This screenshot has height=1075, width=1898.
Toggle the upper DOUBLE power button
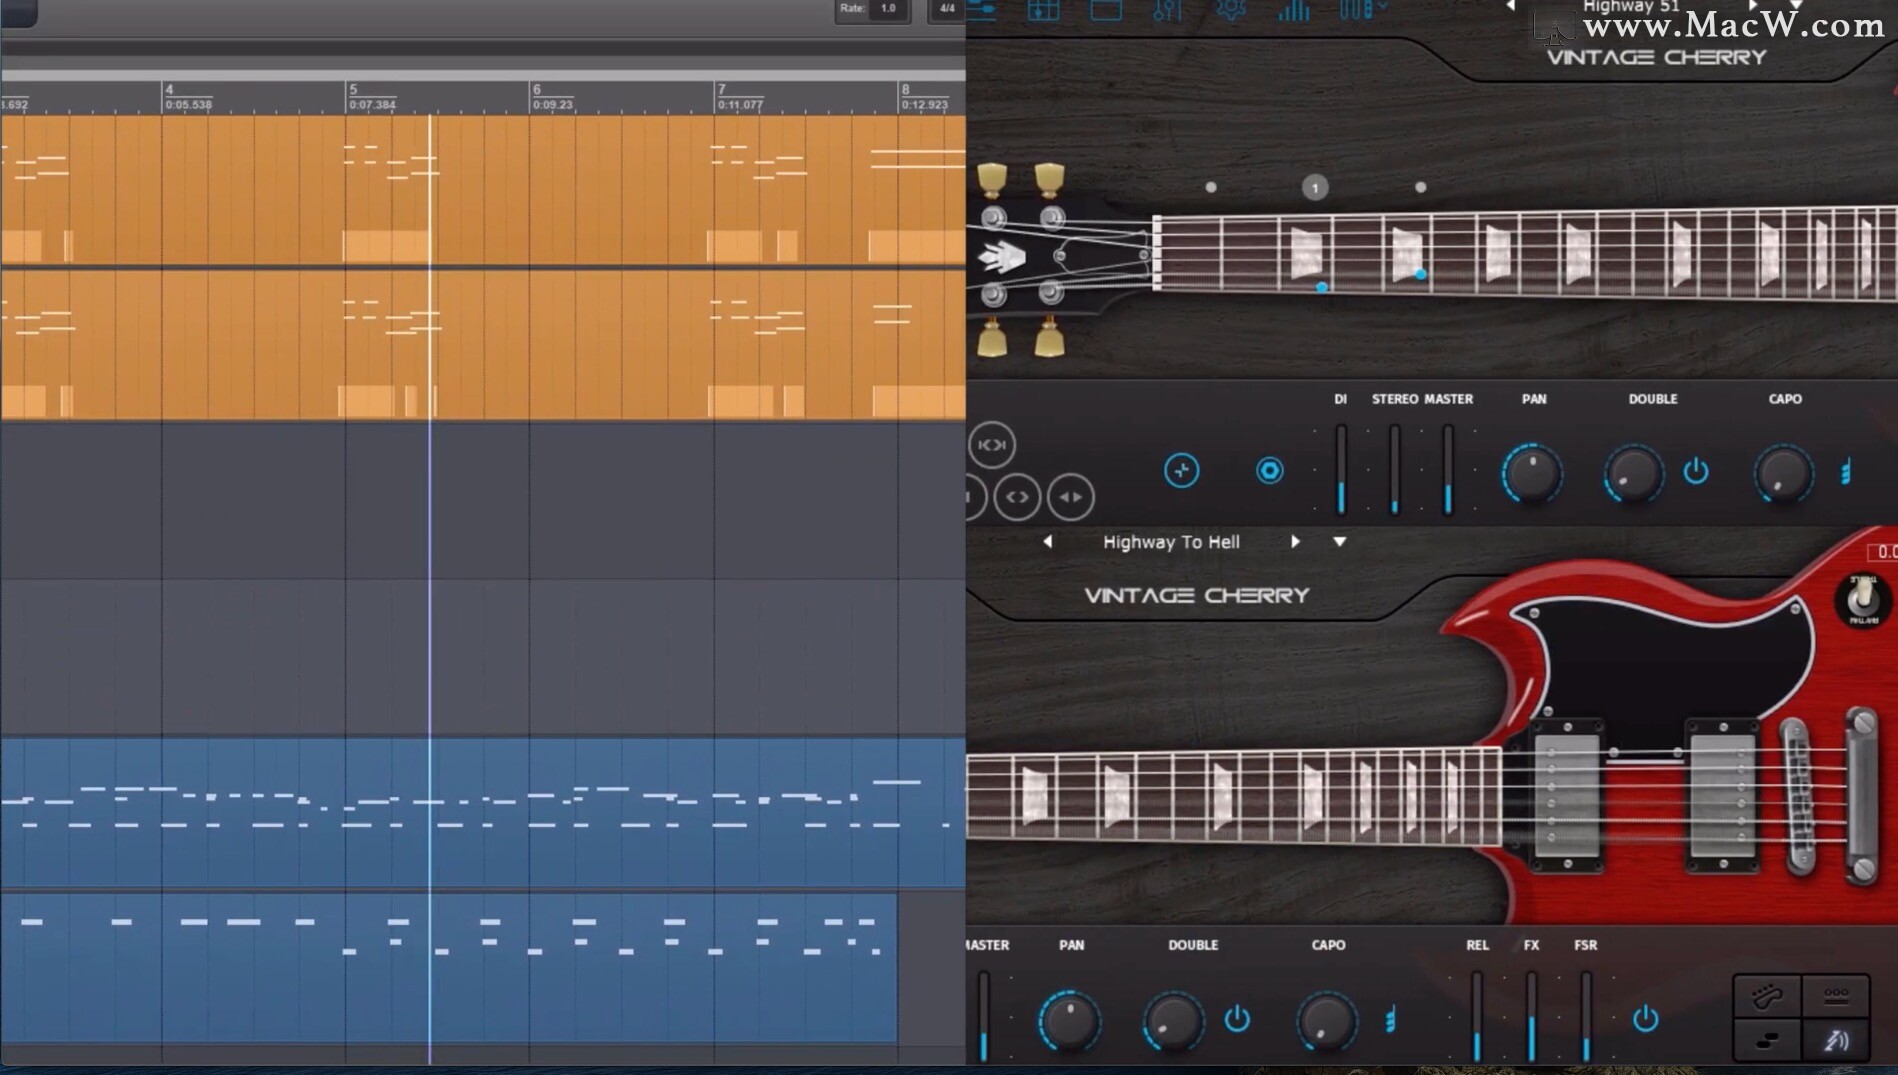point(1696,471)
